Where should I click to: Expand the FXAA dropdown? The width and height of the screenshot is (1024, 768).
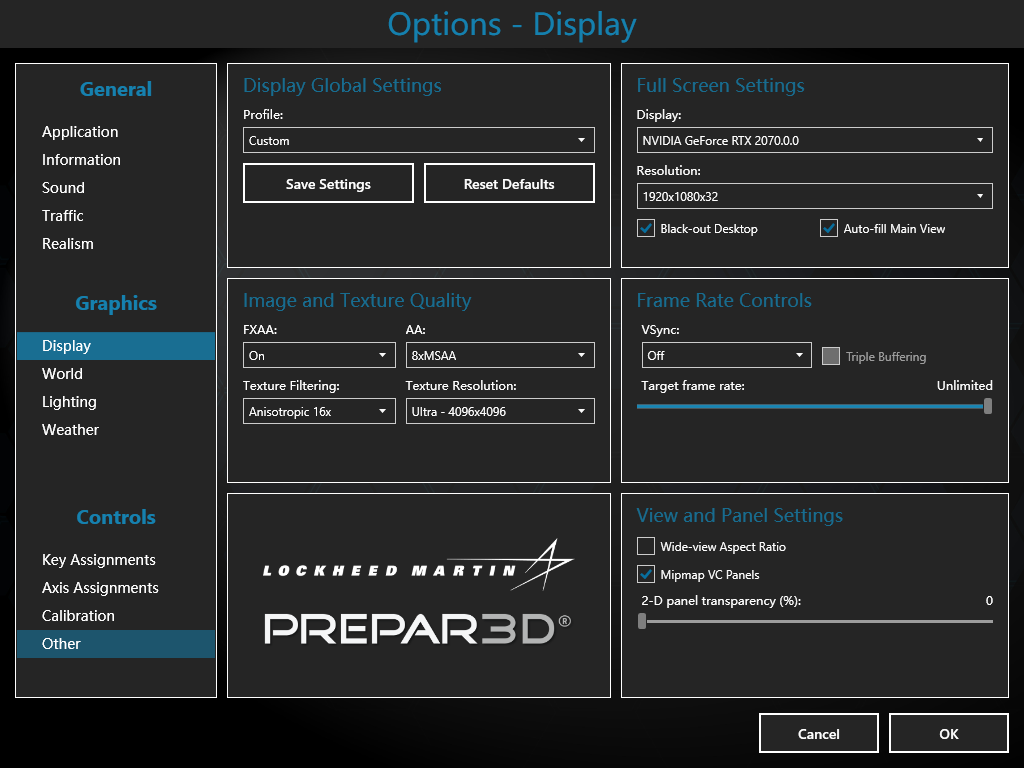click(319, 356)
